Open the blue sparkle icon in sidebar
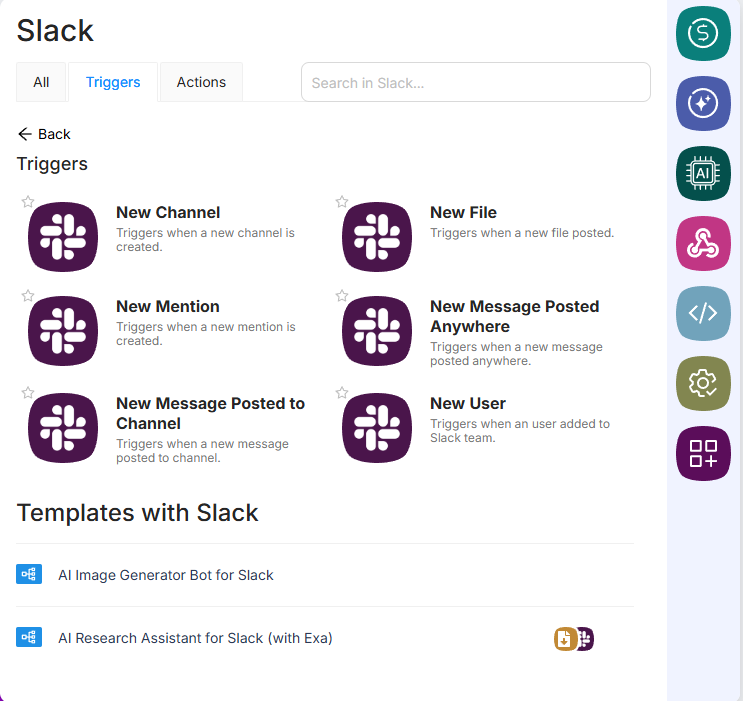 point(703,103)
